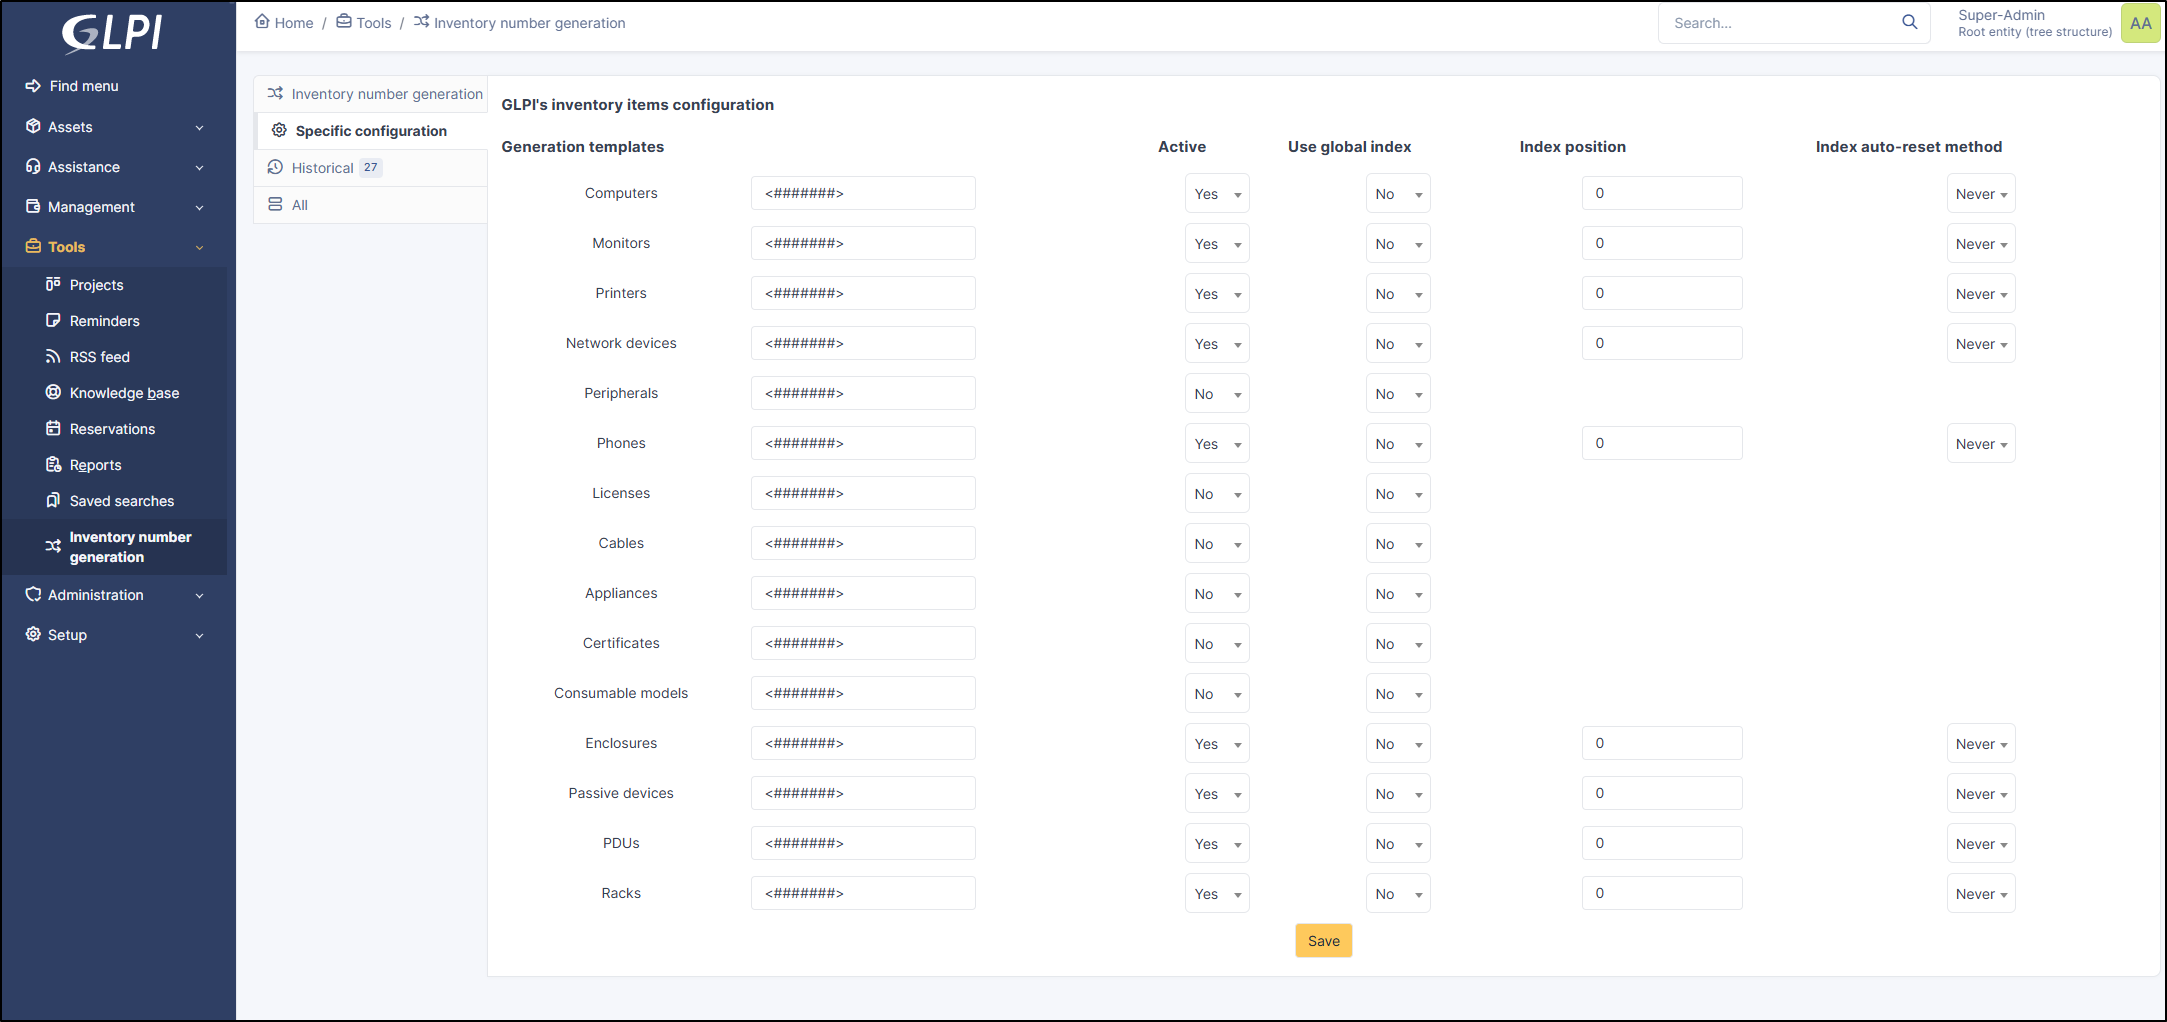2167x1022 pixels.
Task: Expand the Administration sidebar menu
Action: pyautogui.click(x=115, y=595)
